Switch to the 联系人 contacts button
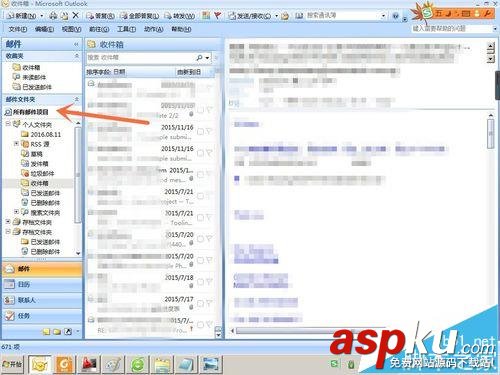Image resolution: width=500 pixels, height=375 pixels. pyautogui.click(x=42, y=300)
